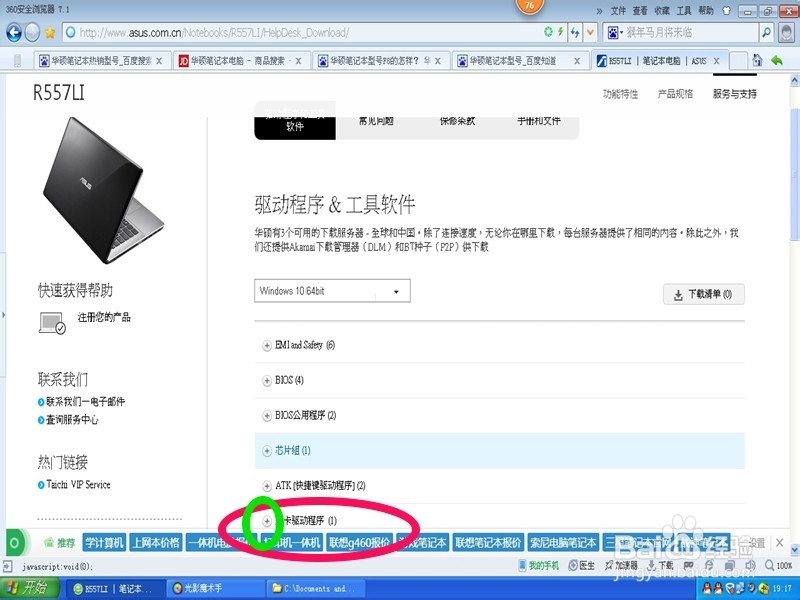Click the 查询服务中心 link
The width and height of the screenshot is (800, 600).
(72, 420)
